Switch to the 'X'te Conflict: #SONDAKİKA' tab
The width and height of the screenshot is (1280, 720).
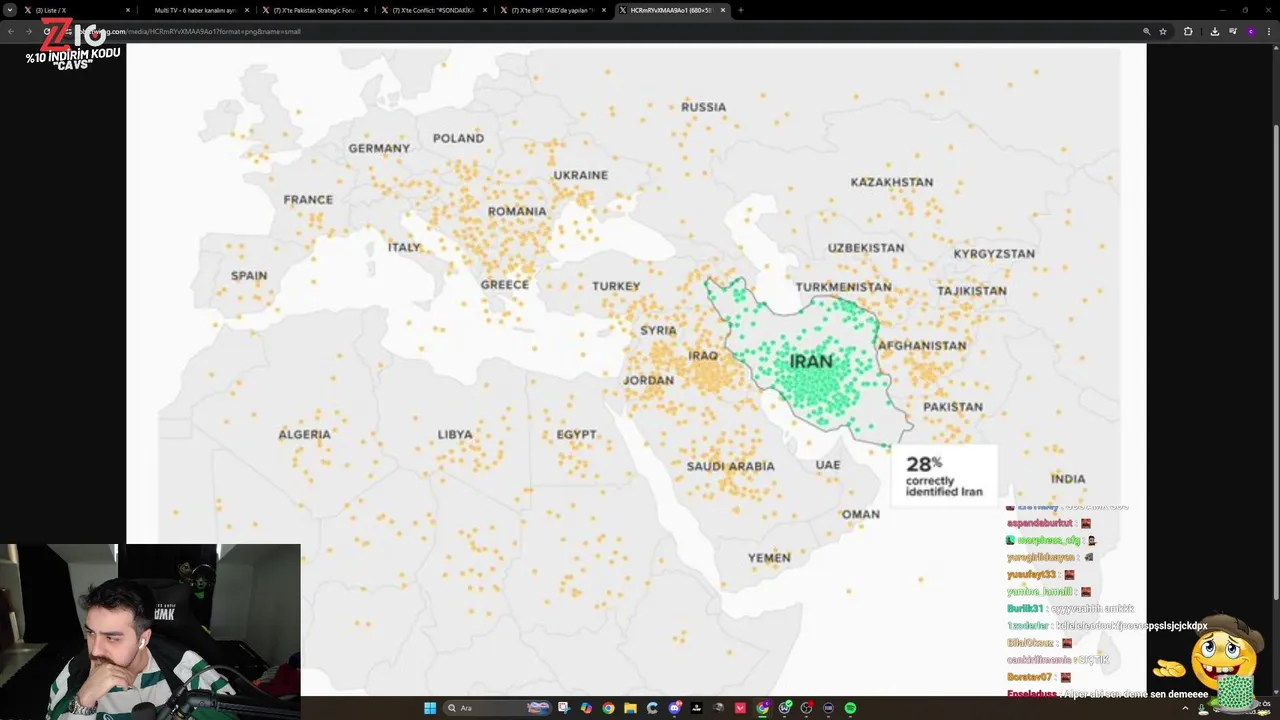click(x=432, y=10)
